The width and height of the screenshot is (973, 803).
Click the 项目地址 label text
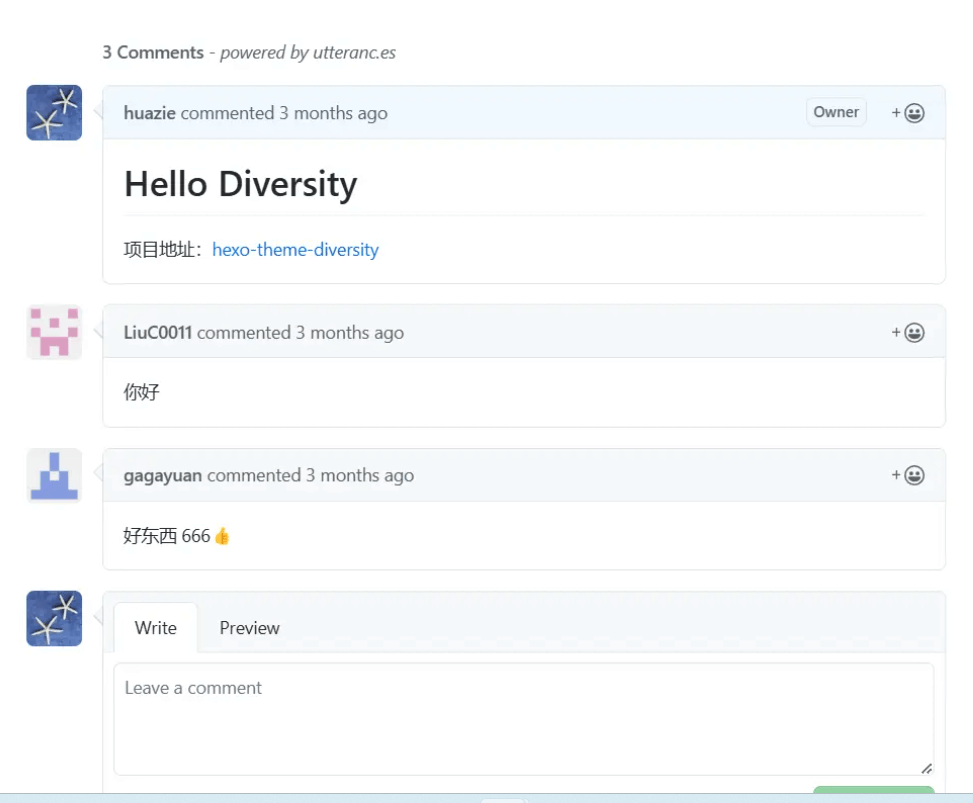click(x=163, y=249)
